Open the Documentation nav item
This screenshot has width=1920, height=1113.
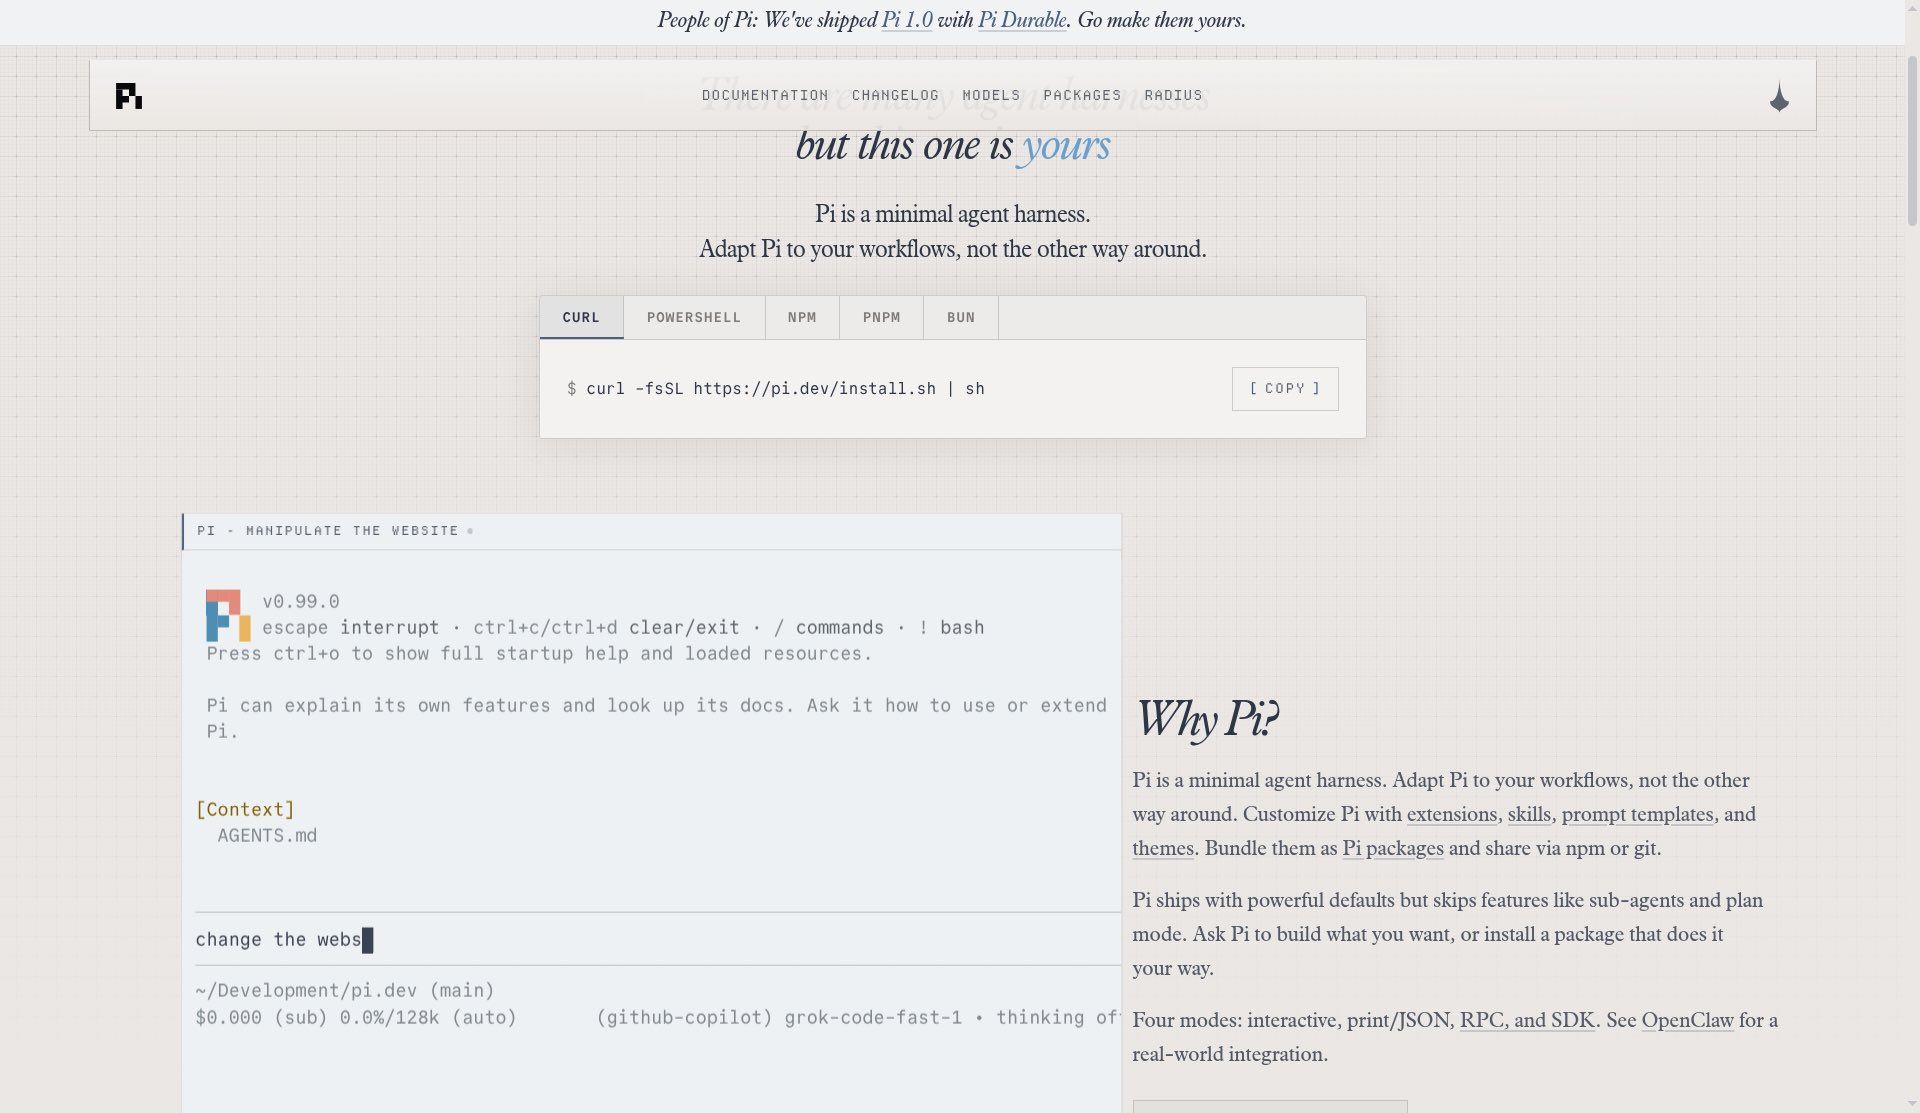point(765,95)
